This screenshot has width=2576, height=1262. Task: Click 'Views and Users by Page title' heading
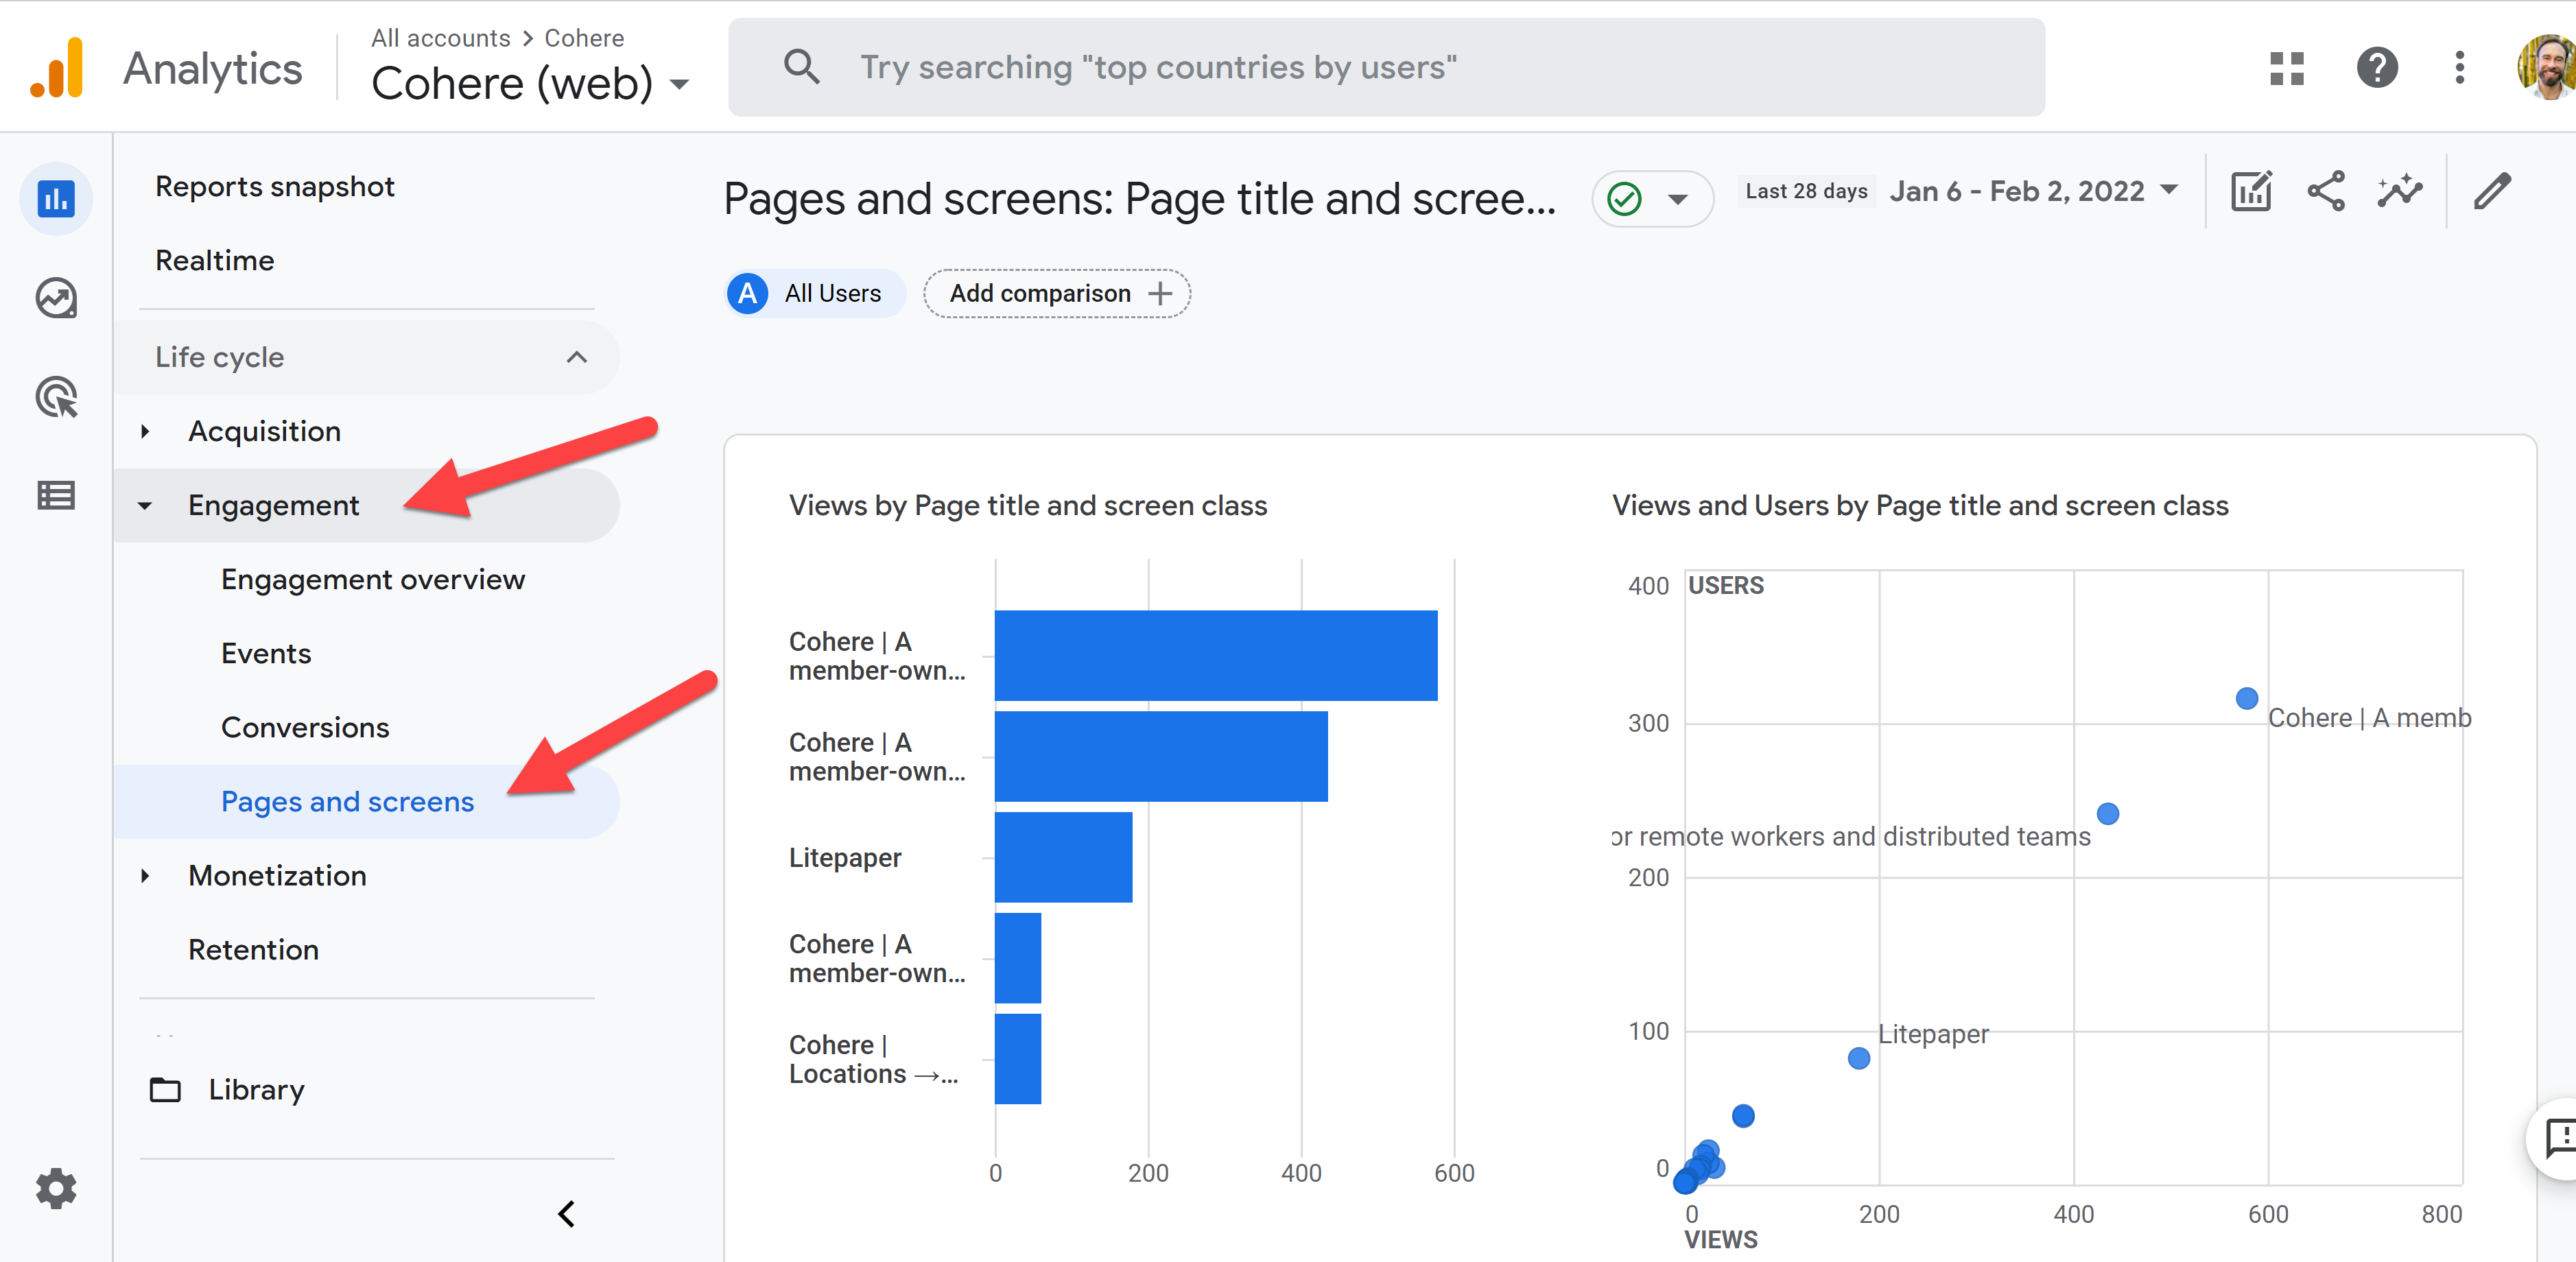tap(1920, 506)
